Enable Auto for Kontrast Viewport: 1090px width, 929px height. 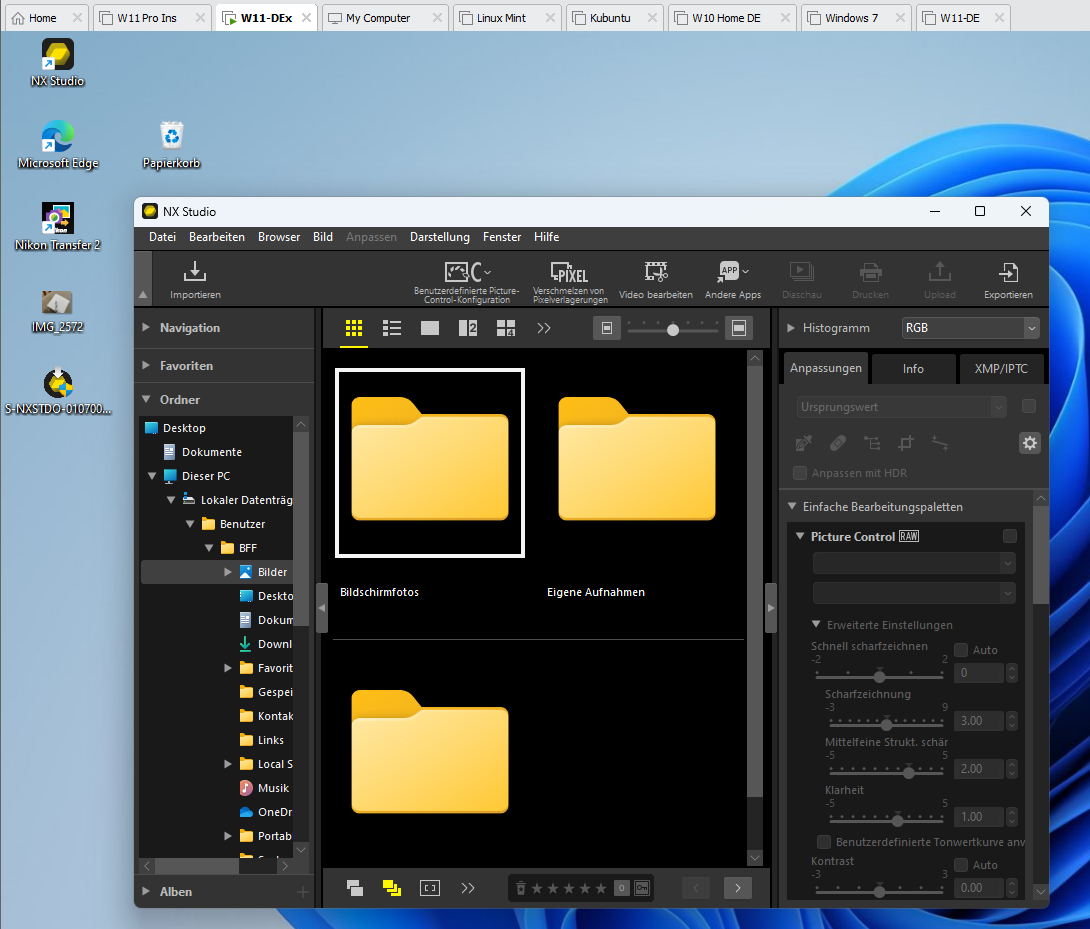[961, 865]
